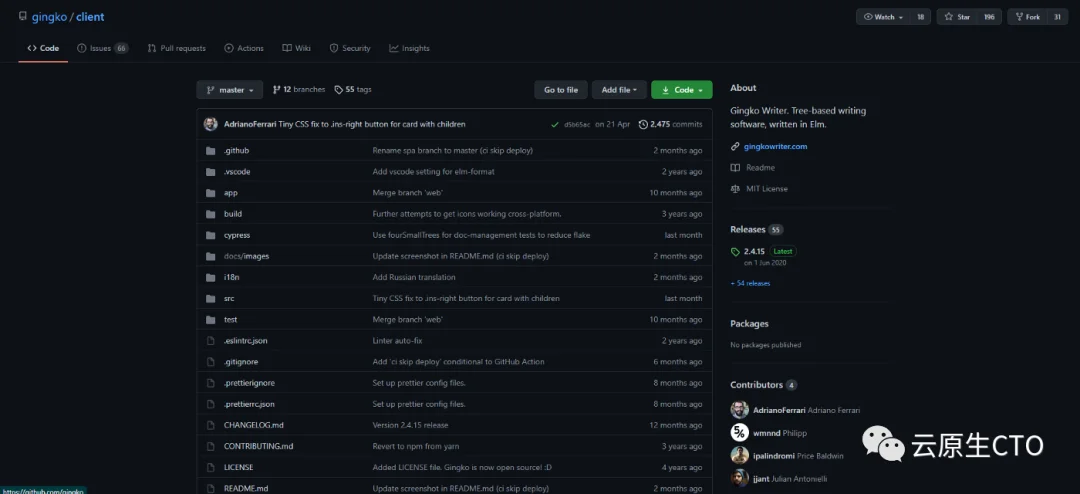The height and width of the screenshot is (494, 1080).
Task: Click AdrianoFerrari's avatar in latest commit
Action: (211, 124)
